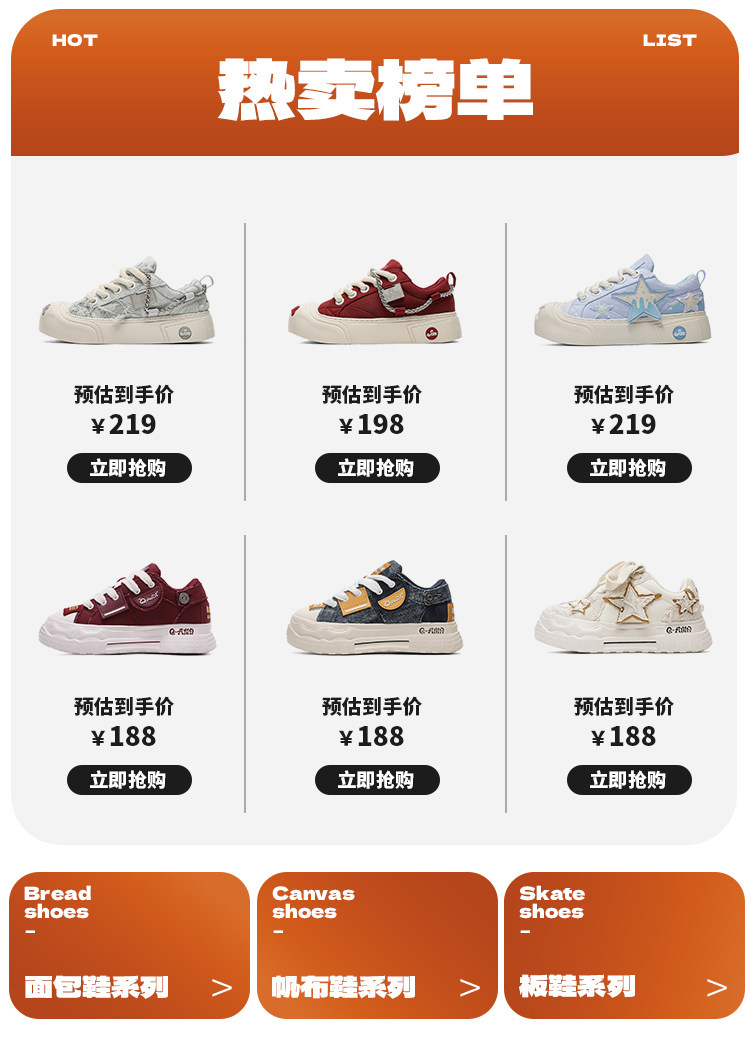Click the arrow on Canvas shoes banner
Screen dimensions: 750x1051
[x=470, y=987]
